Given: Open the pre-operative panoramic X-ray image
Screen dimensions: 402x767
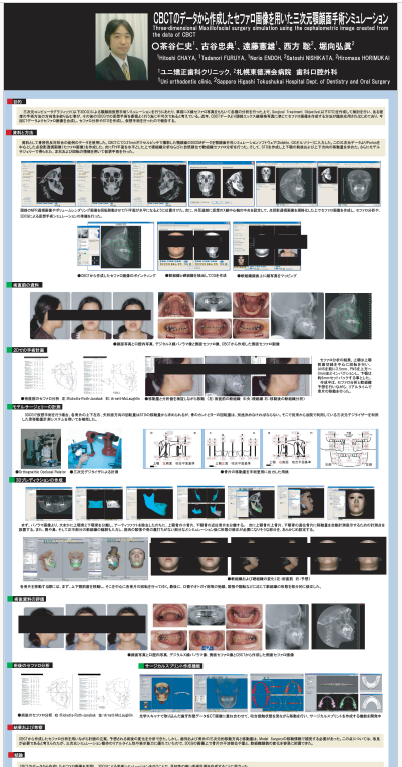Looking at the screenshot, I should coord(213,302).
